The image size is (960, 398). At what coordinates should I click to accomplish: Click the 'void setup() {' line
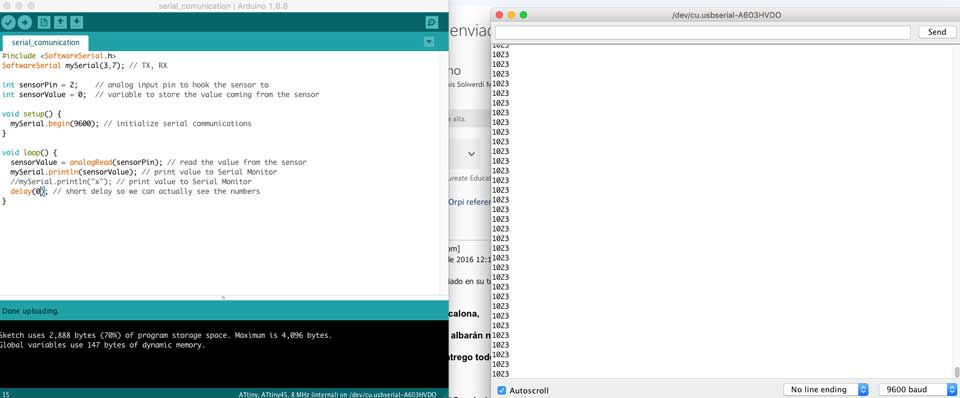32,114
